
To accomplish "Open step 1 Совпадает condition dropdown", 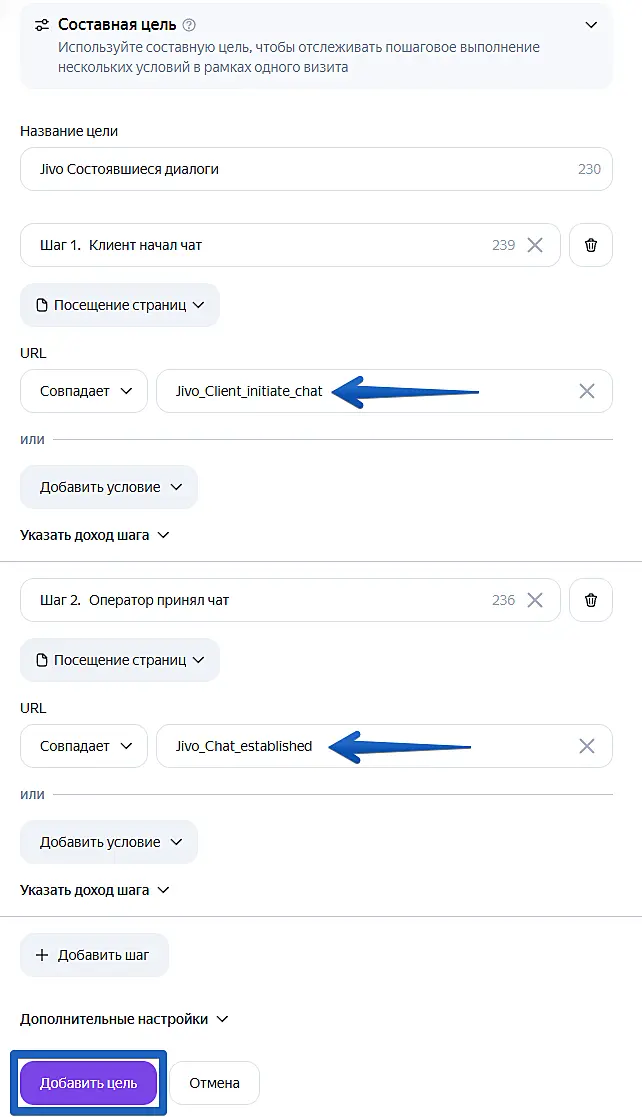I will point(84,391).
